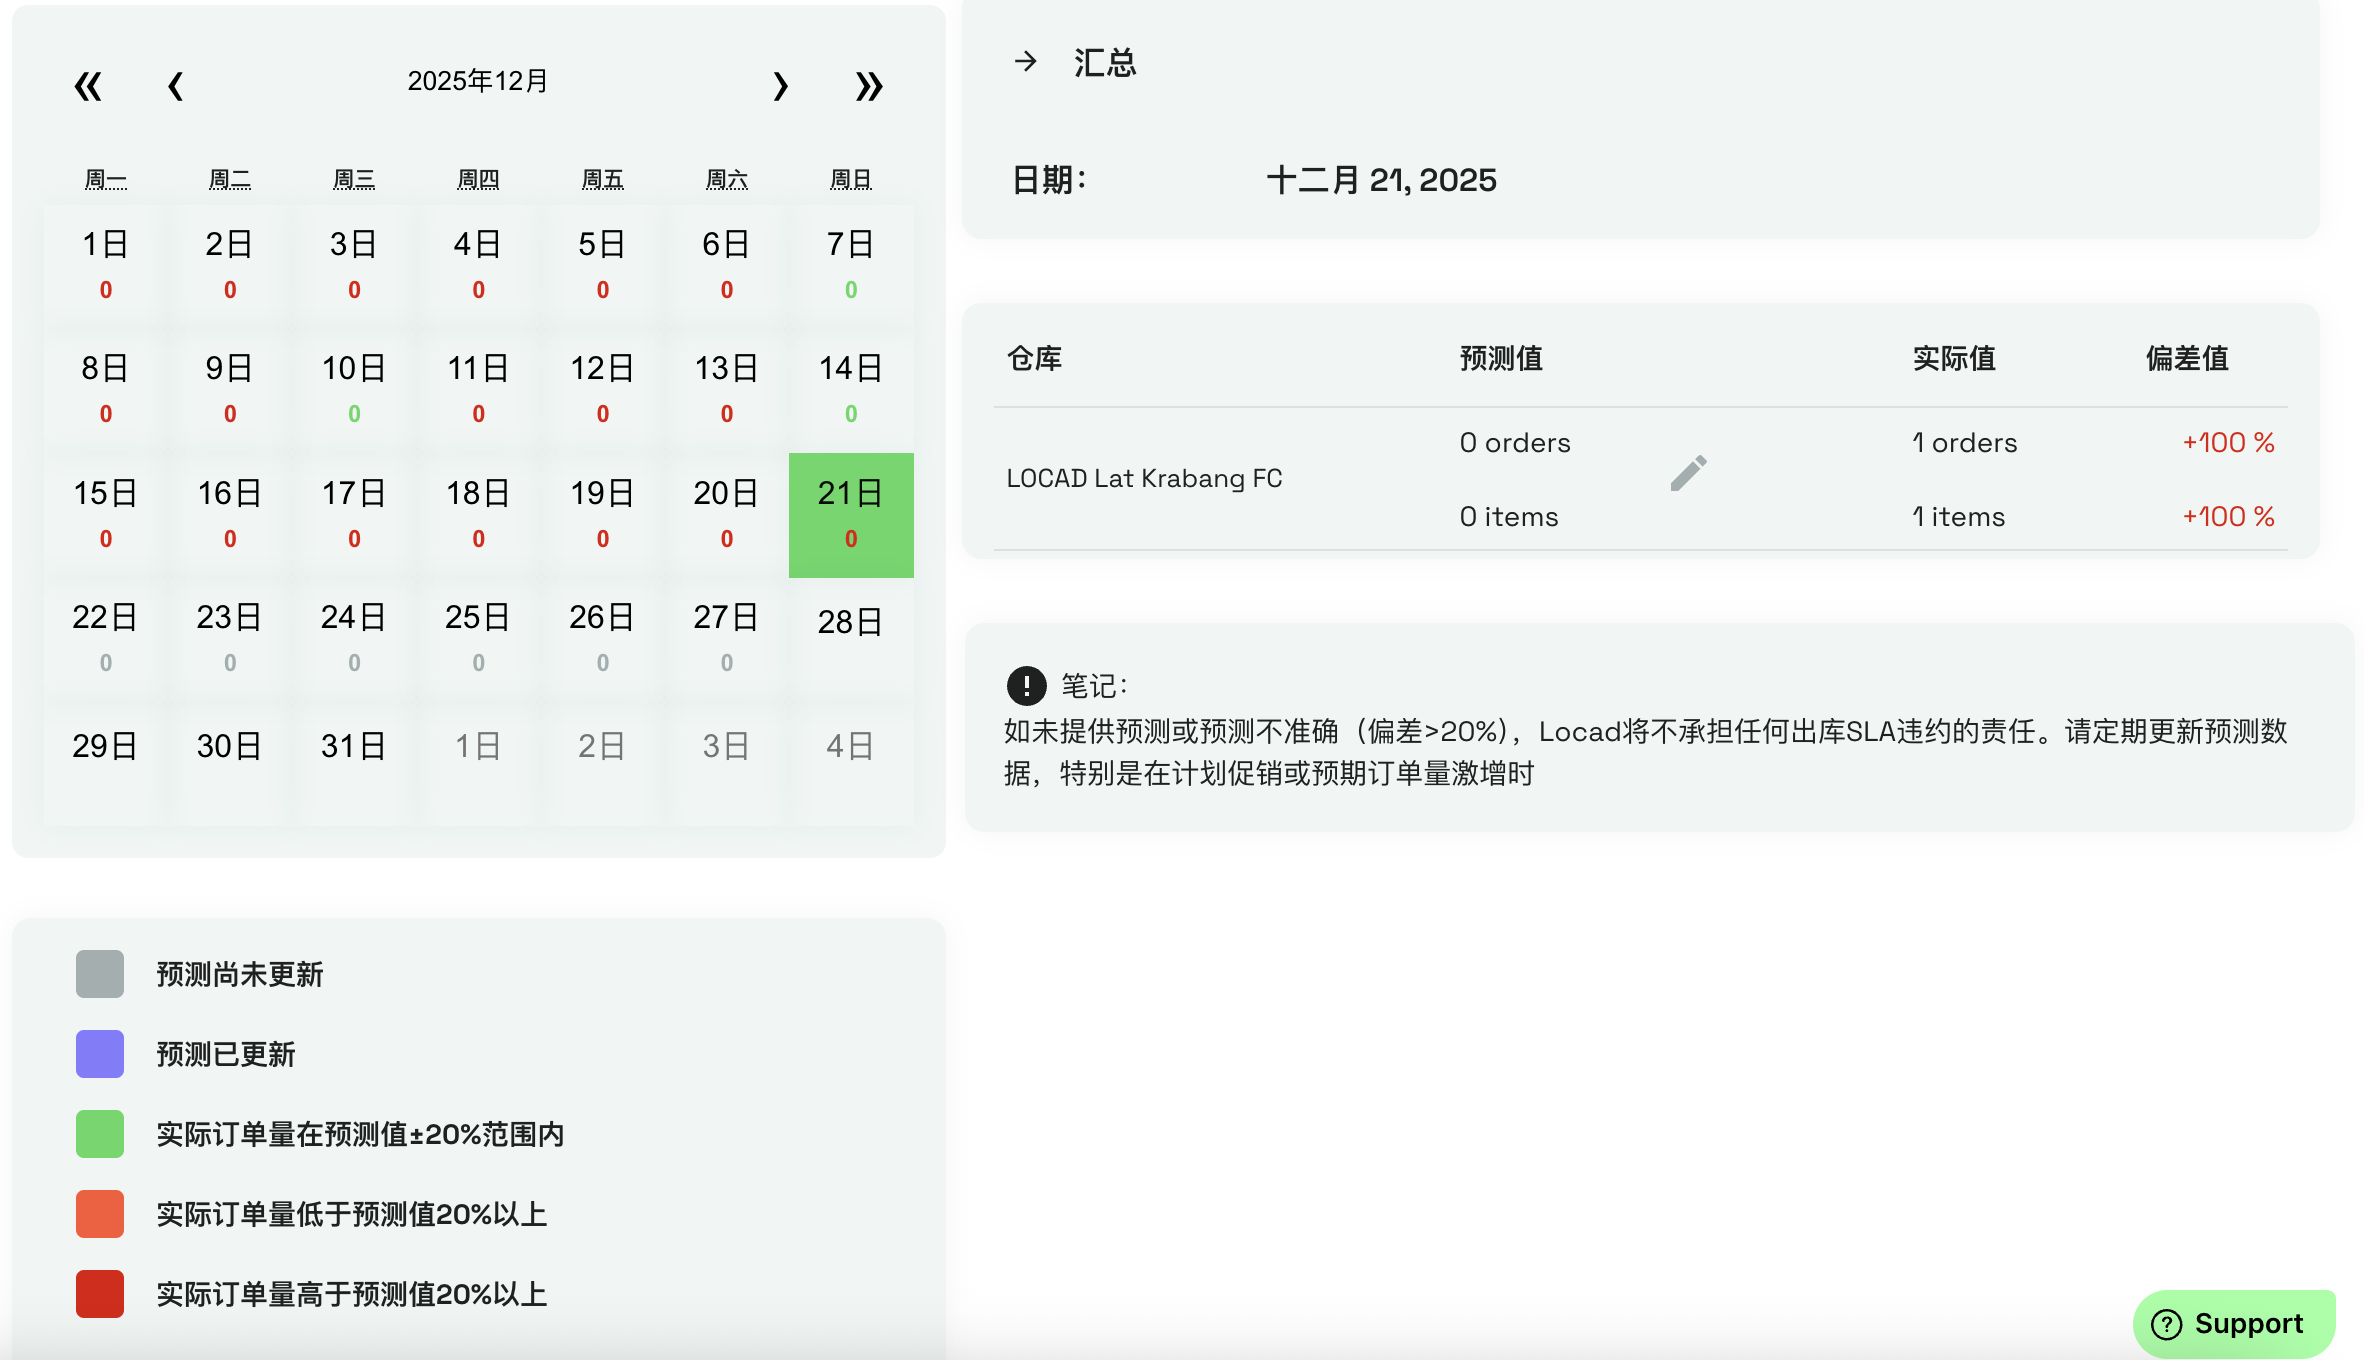Click the 偏差值 column header

pos(2187,358)
